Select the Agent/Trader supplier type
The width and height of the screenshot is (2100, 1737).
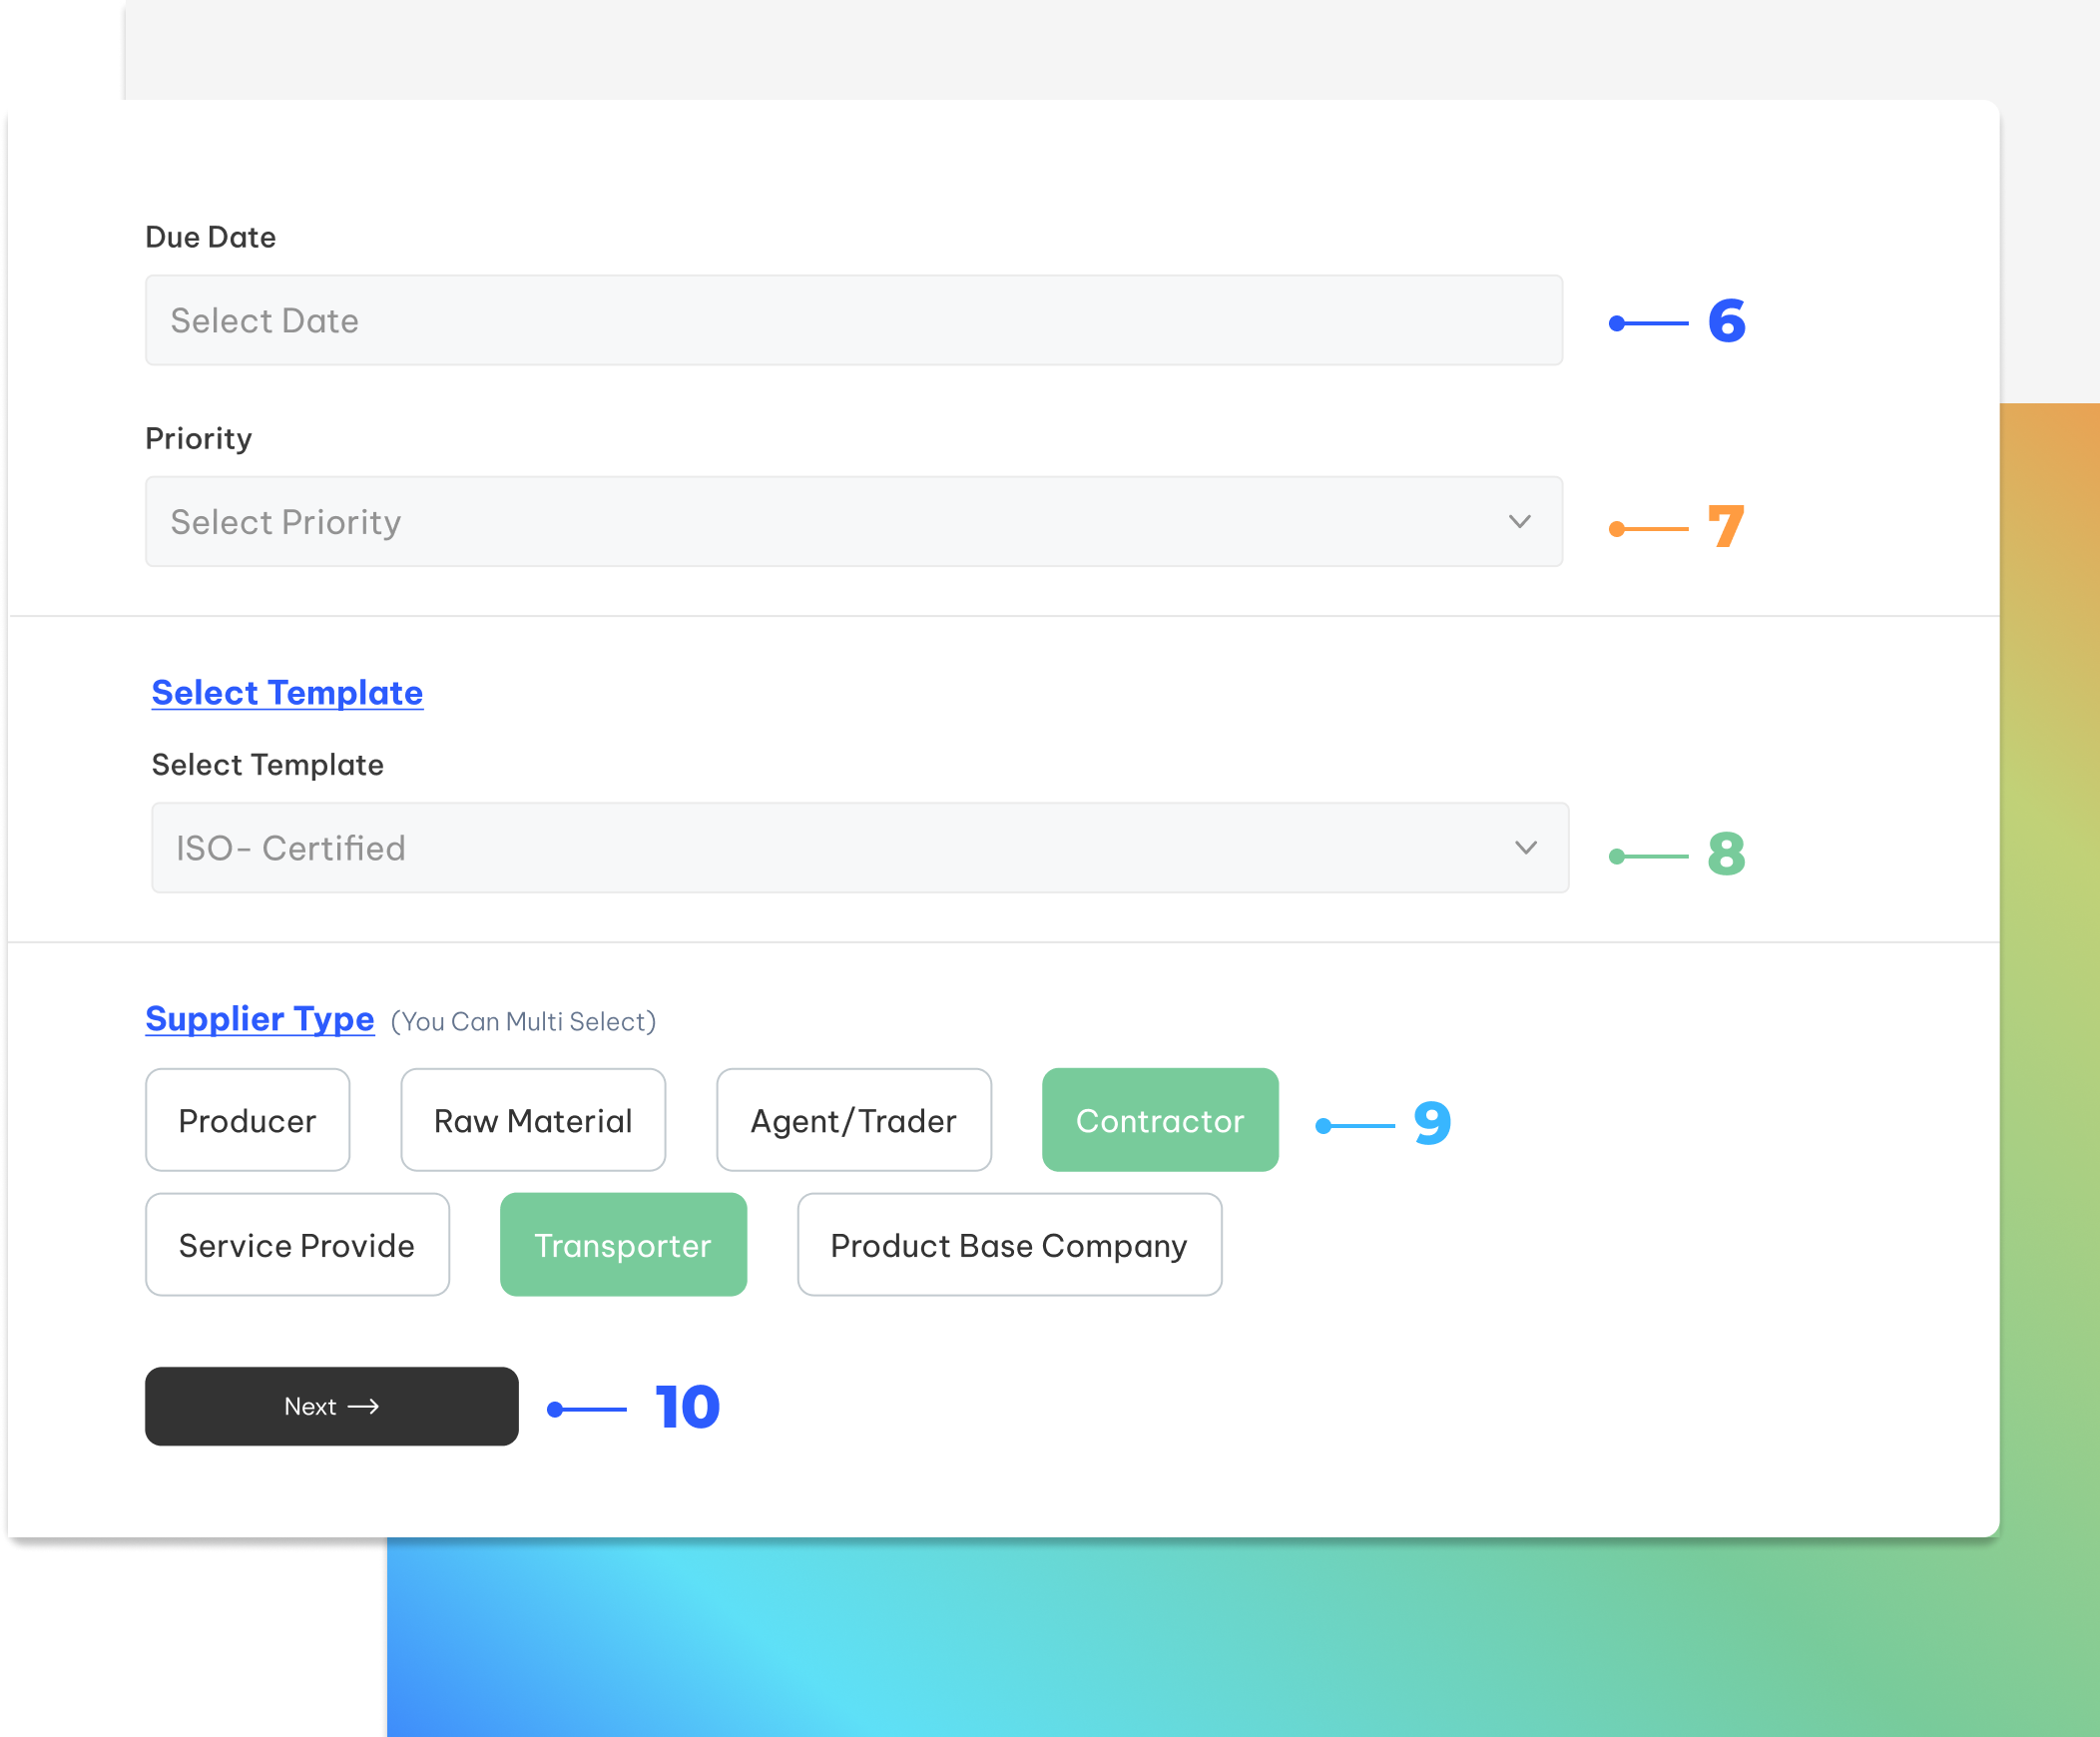pos(853,1120)
